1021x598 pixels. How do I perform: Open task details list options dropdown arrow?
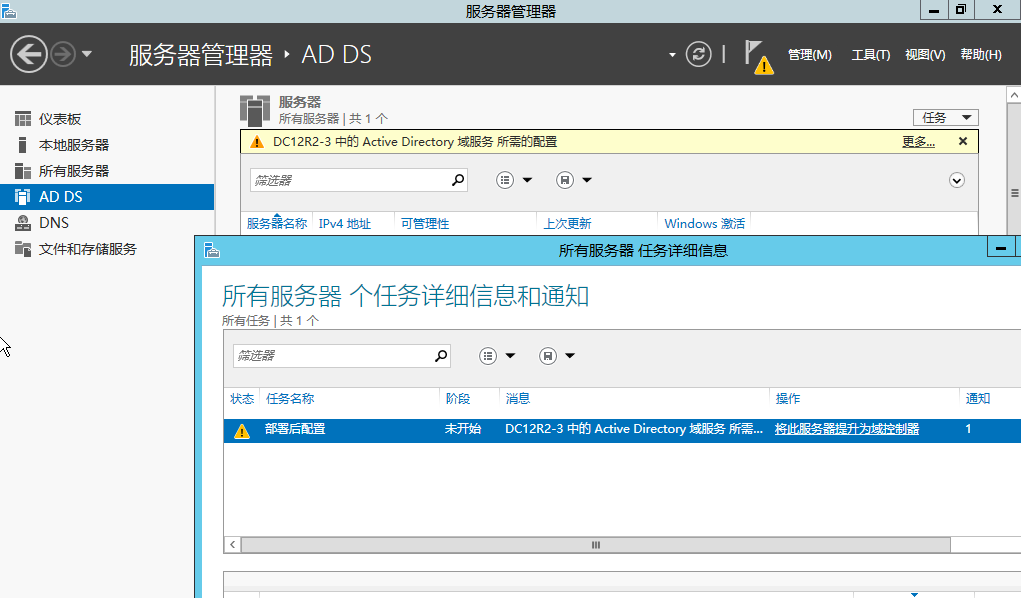pos(510,356)
